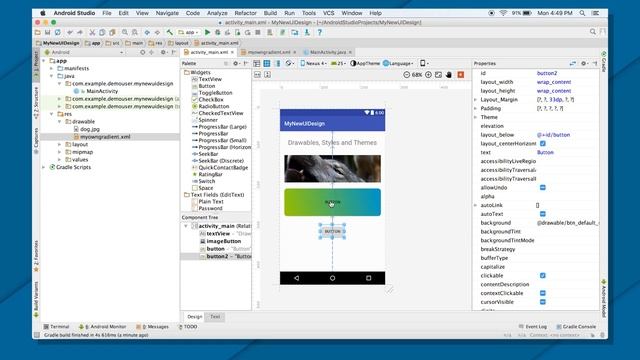
Task: Click toggle expanded properties view icon
Action: [x=573, y=63]
